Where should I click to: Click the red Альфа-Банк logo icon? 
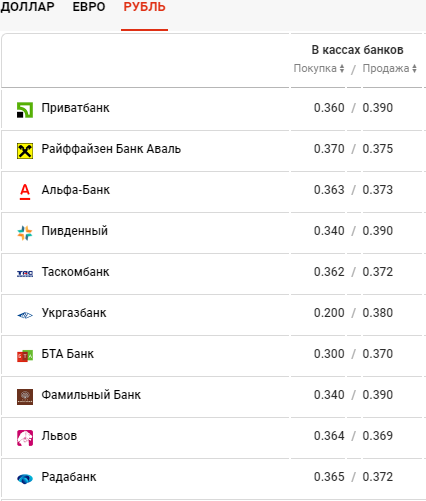[25, 192]
